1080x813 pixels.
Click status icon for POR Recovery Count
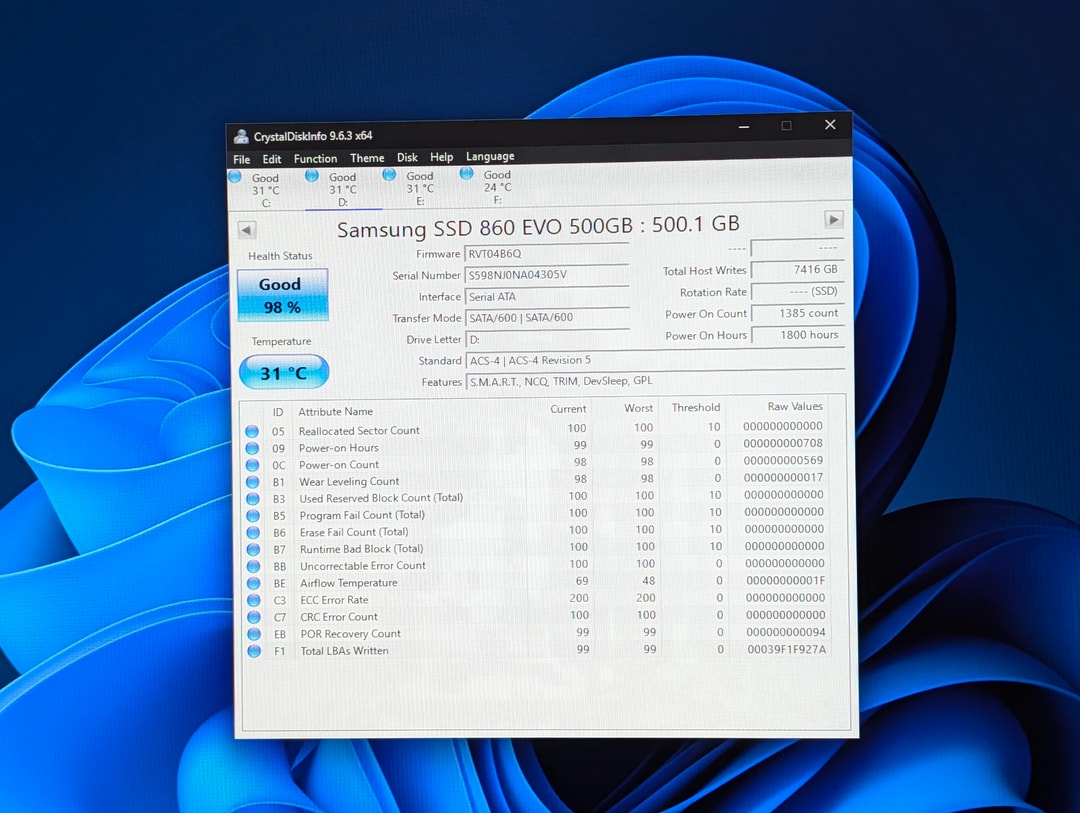tap(254, 634)
